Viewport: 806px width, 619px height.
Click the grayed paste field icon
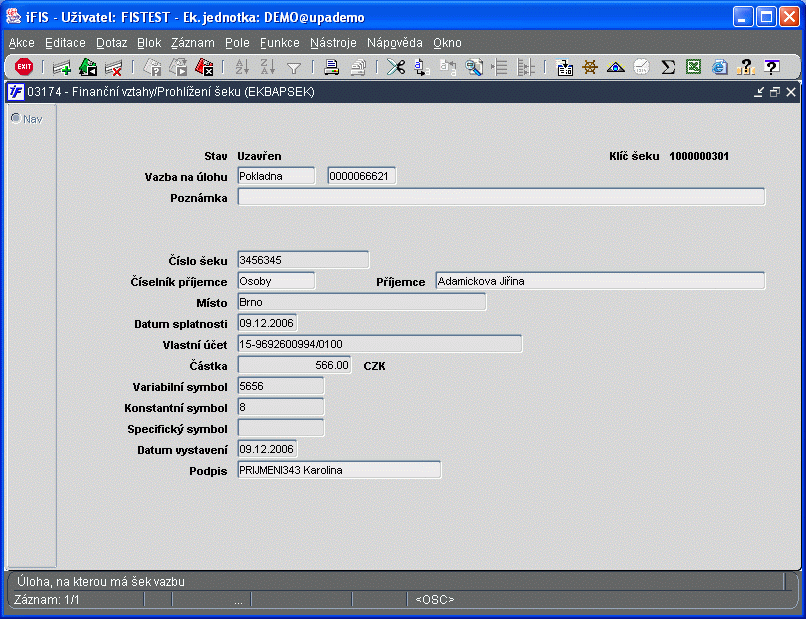pyautogui.click(x=448, y=67)
